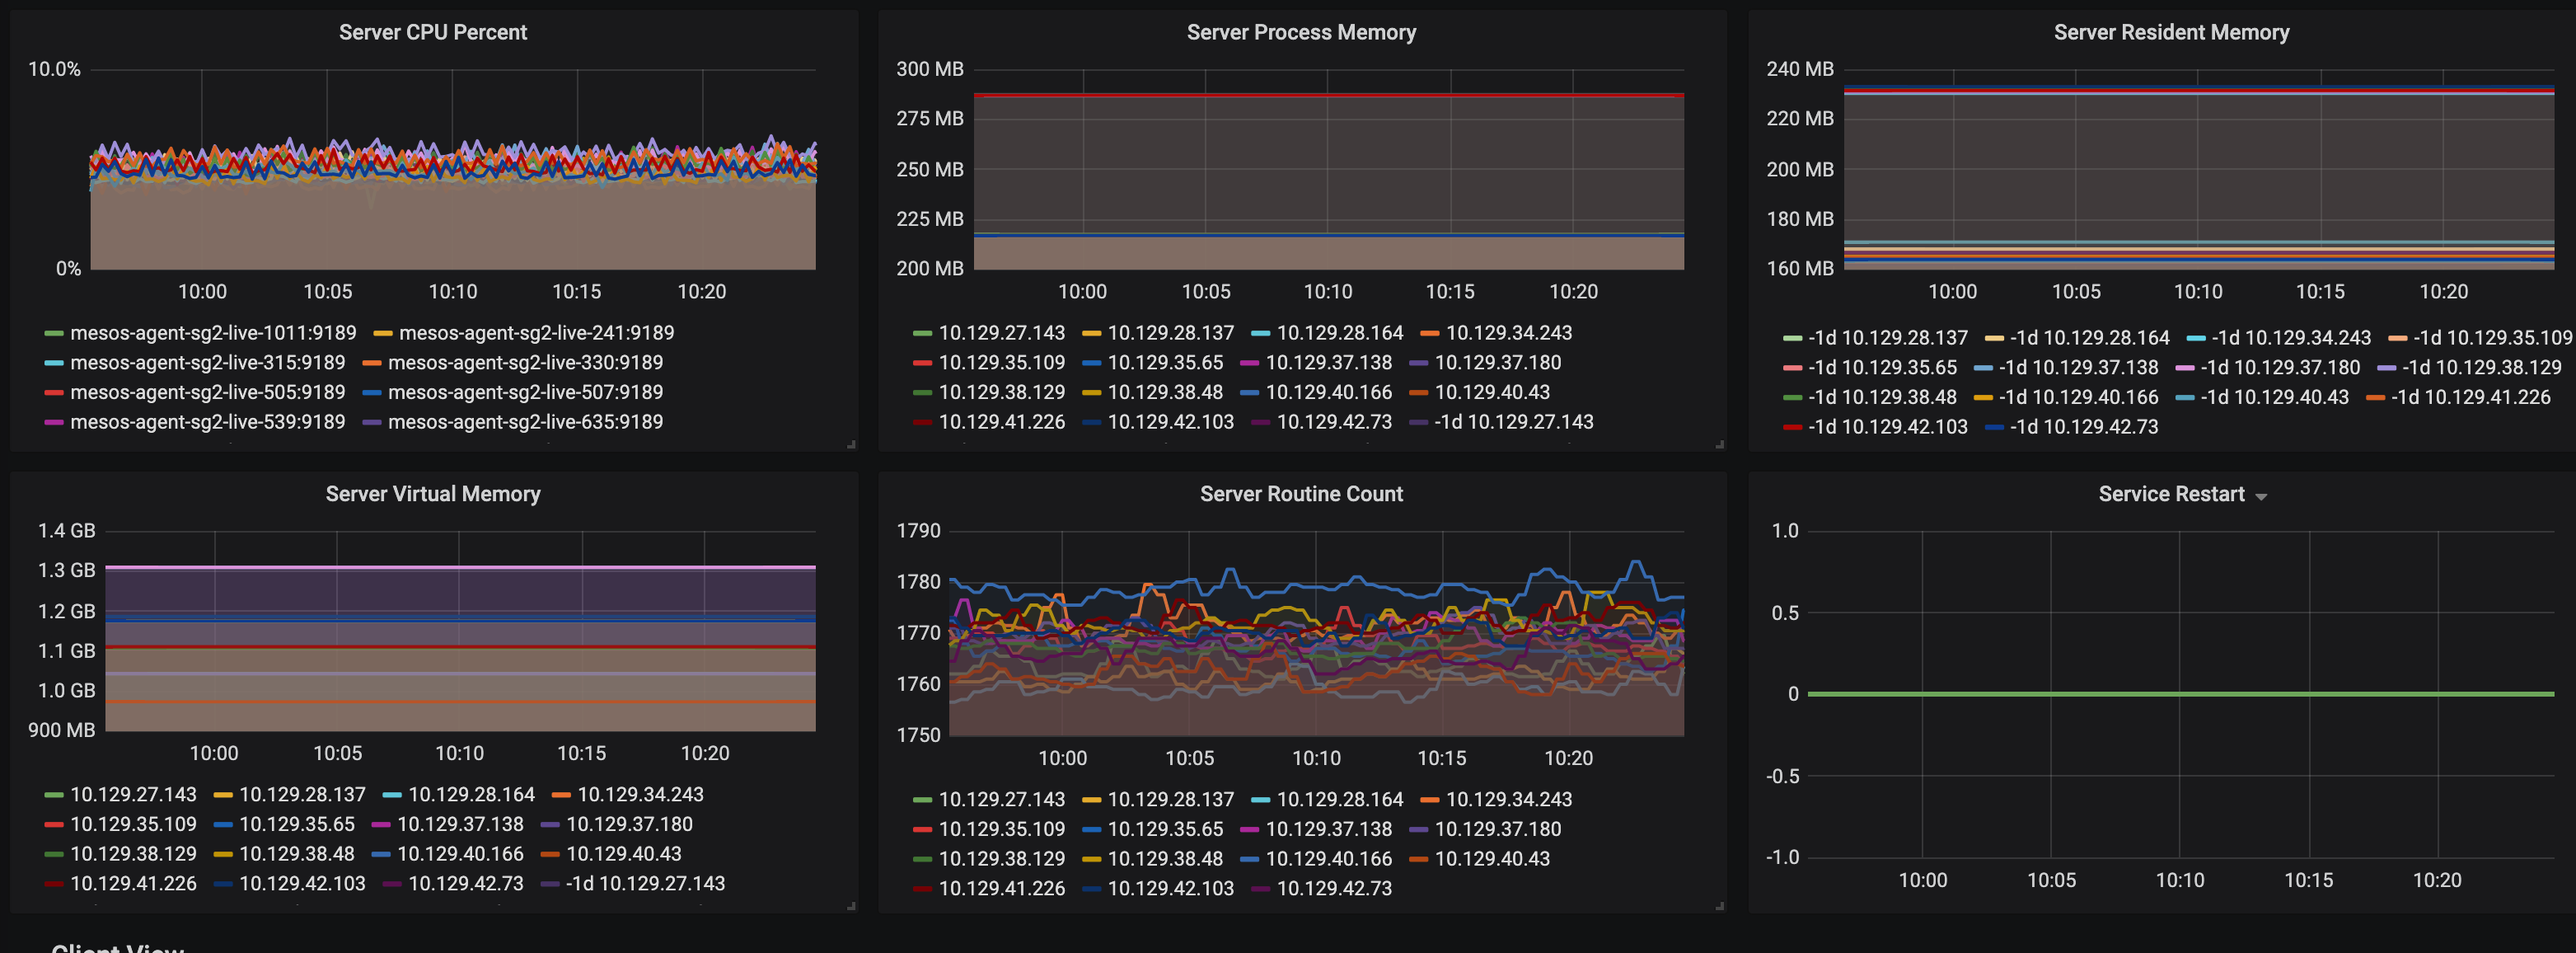Click resize handle of Server Virtual Memory panel
This screenshot has height=953, width=2576.
[851, 906]
